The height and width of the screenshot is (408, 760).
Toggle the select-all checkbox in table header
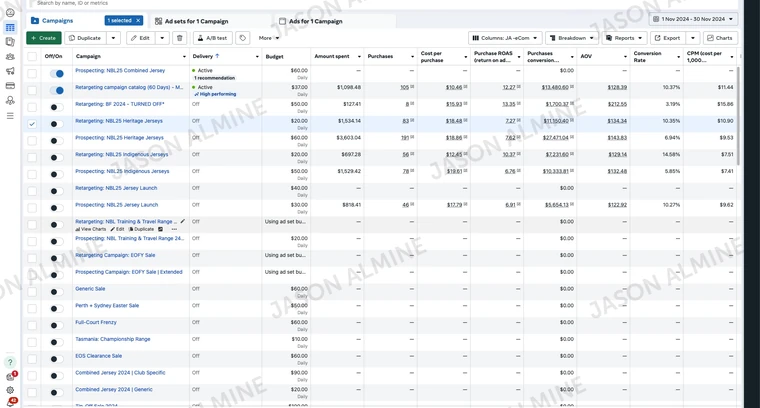coord(32,57)
